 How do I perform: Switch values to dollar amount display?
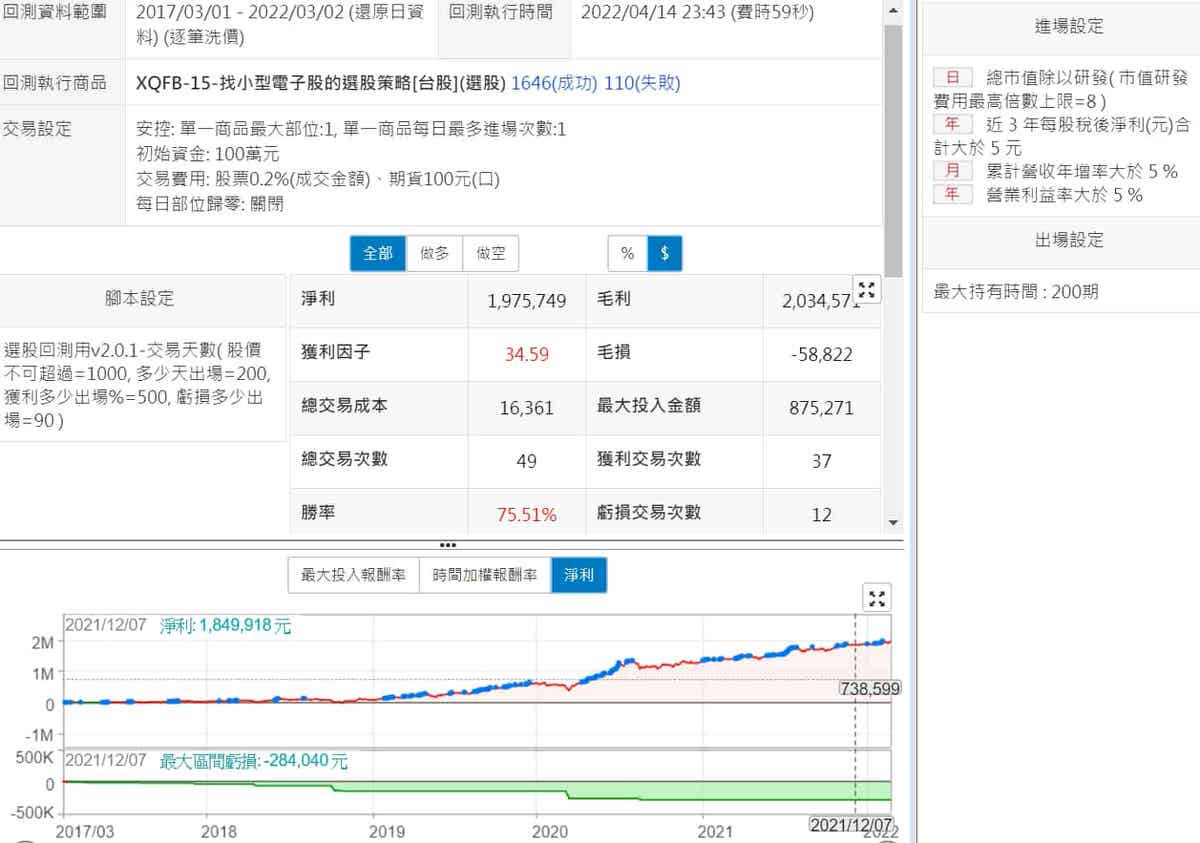click(x=665, y=254)
